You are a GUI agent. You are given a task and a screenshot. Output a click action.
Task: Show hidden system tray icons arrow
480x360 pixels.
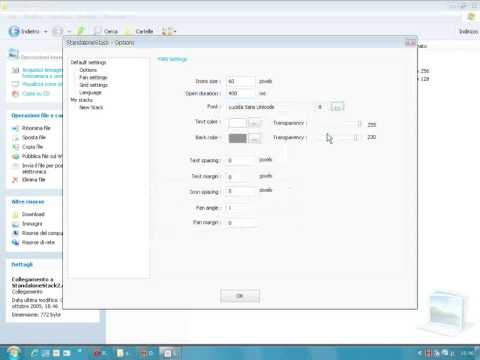(420, 353)
